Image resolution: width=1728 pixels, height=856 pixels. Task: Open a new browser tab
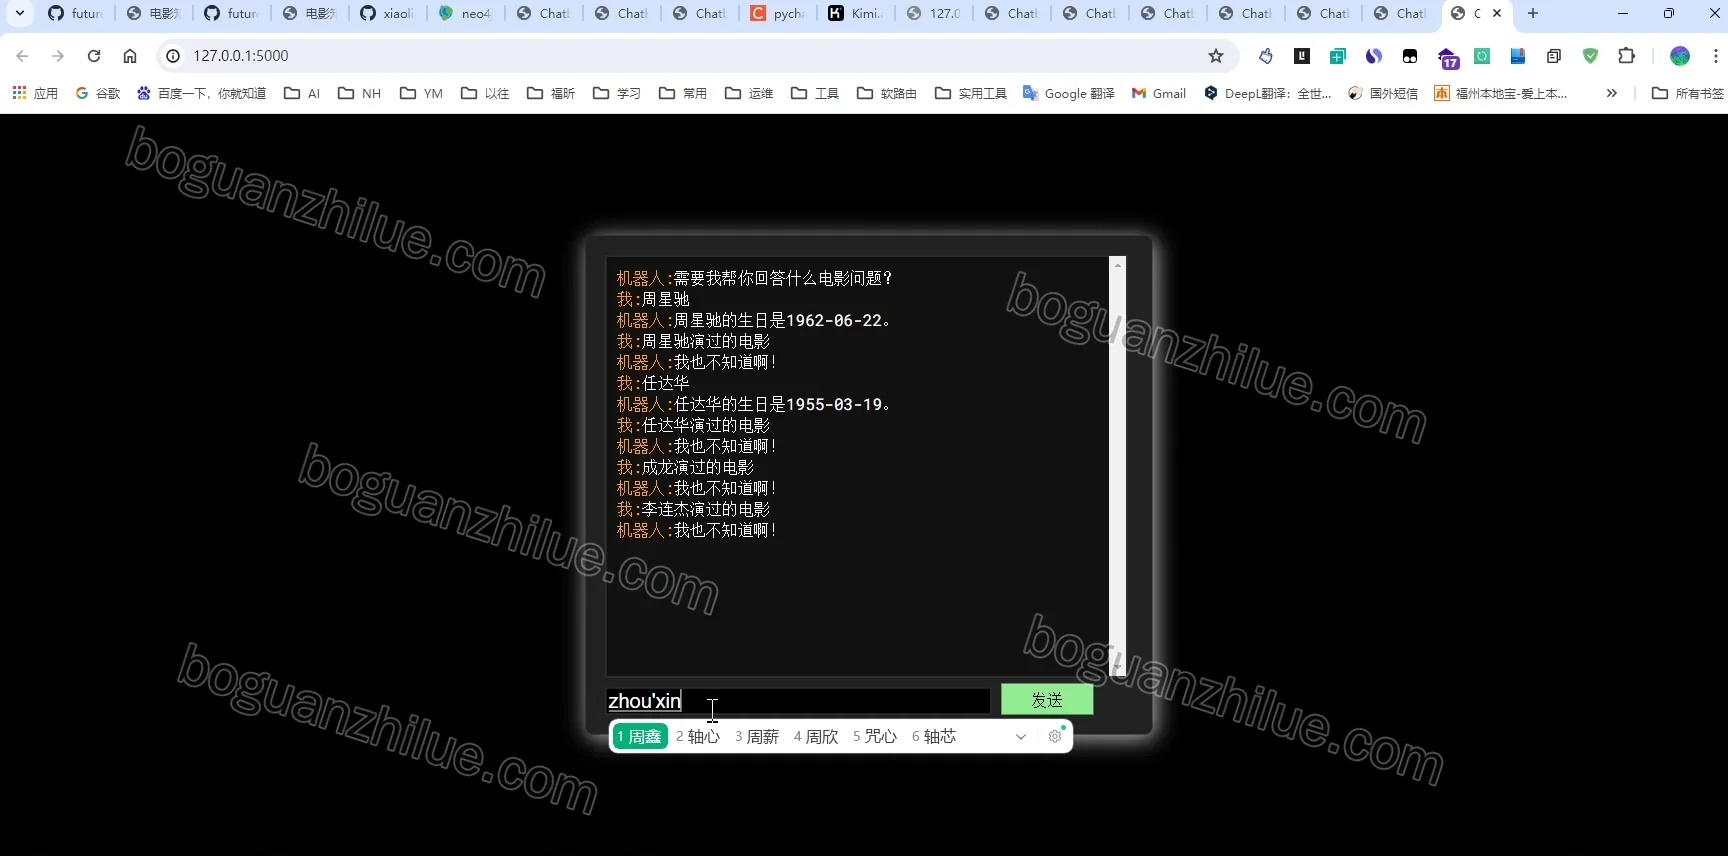tap(1533, 13)
